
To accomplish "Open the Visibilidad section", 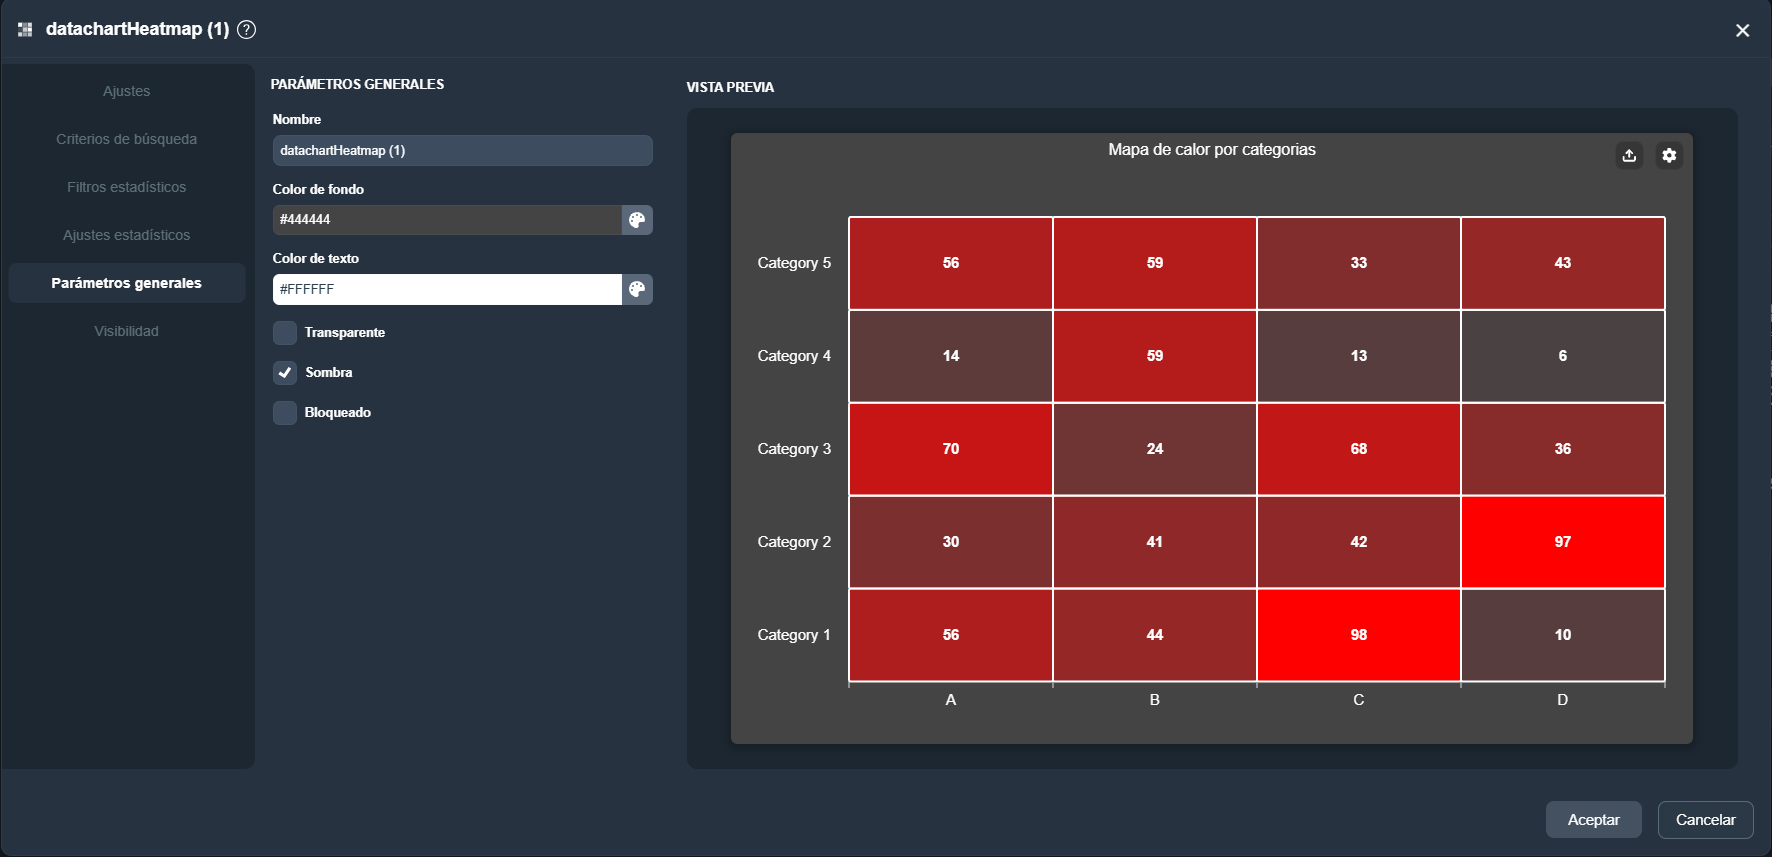I will tap(127, 331).
